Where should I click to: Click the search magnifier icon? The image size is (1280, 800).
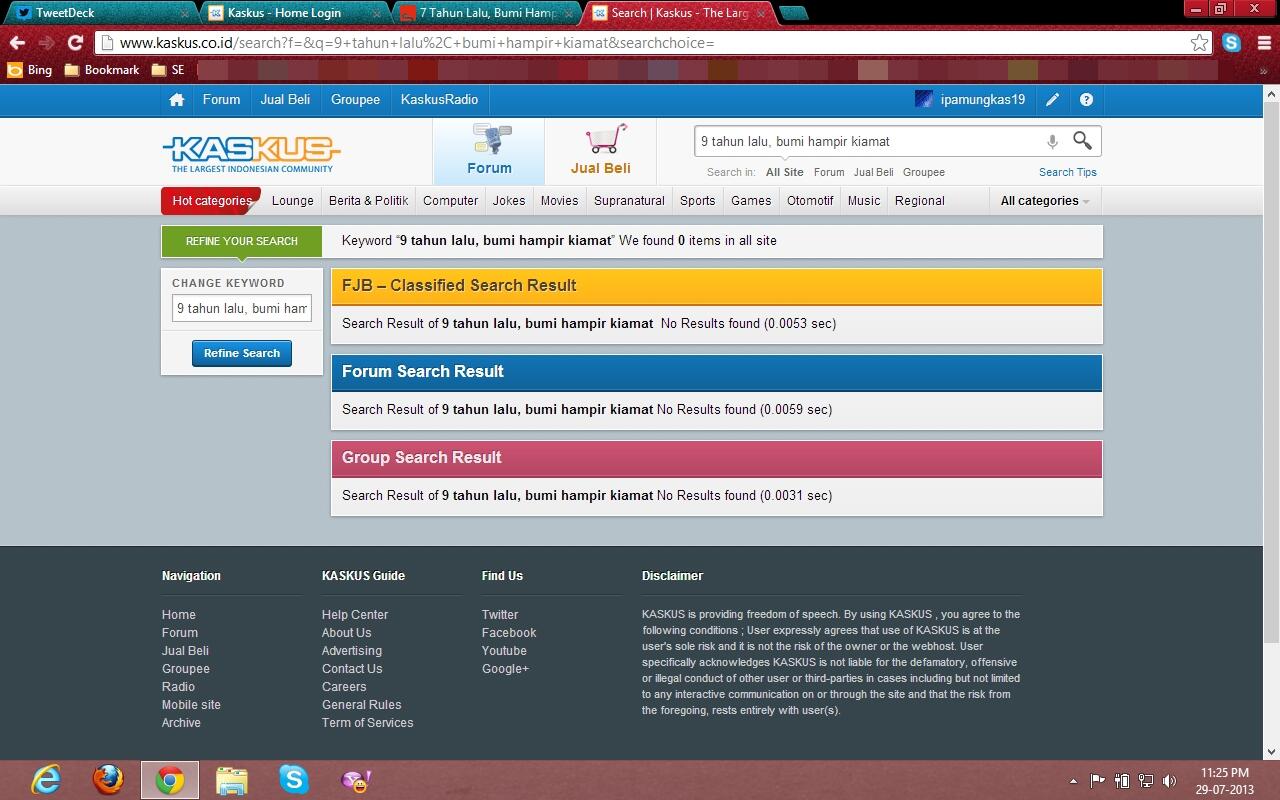pos(1082,141)
